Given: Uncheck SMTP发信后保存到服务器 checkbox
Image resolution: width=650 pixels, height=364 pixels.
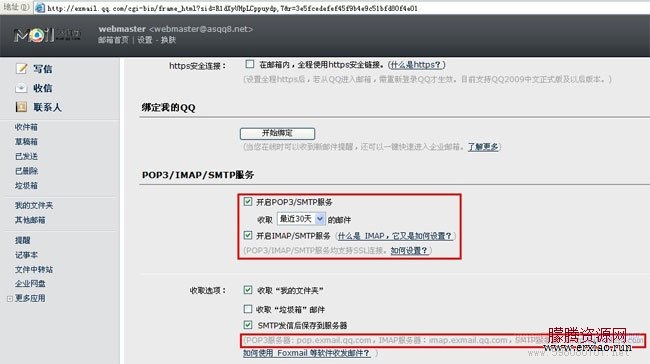Looking at the screenshot, I should (x=248, y=325).
